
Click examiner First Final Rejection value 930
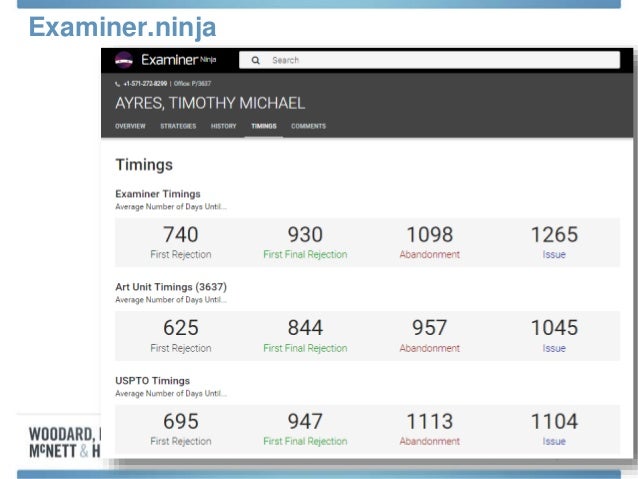(x=305, y=235)
